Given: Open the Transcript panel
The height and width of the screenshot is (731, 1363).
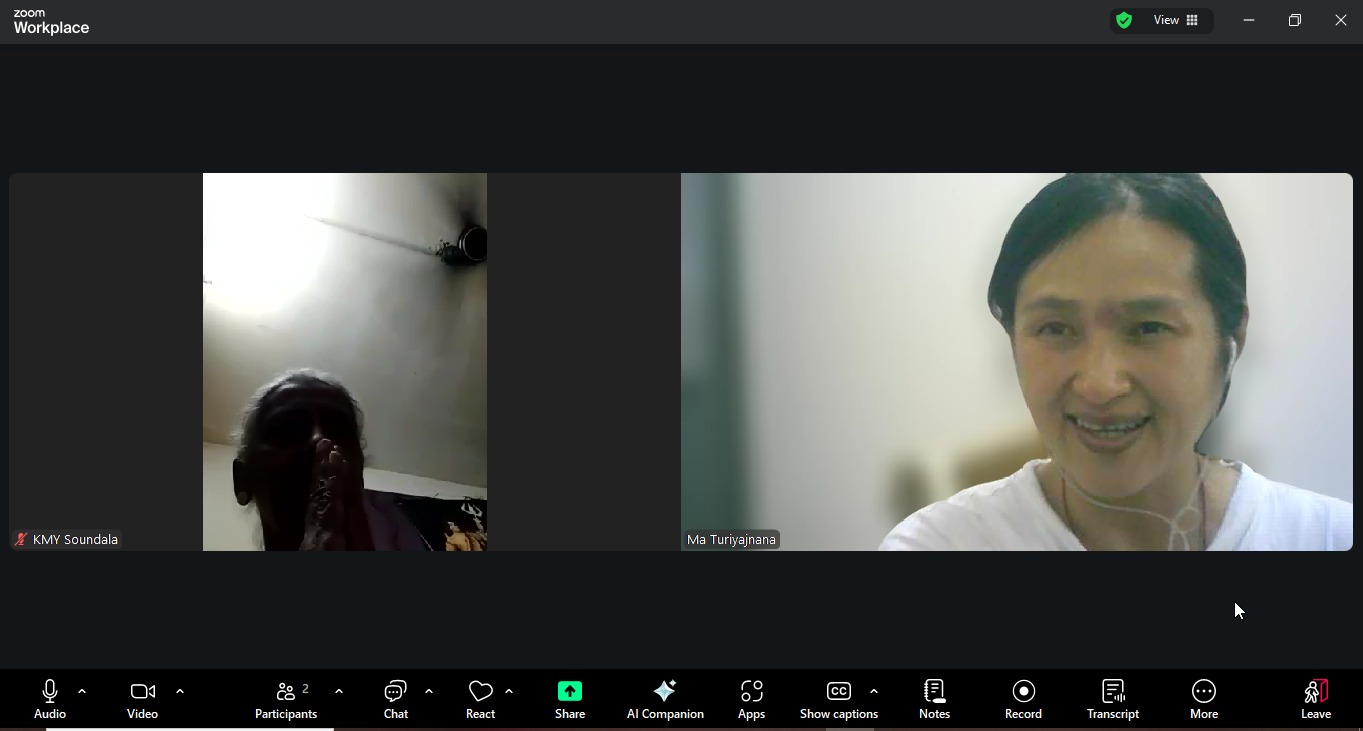Looking at the screenshot, I should (1112, 699).
